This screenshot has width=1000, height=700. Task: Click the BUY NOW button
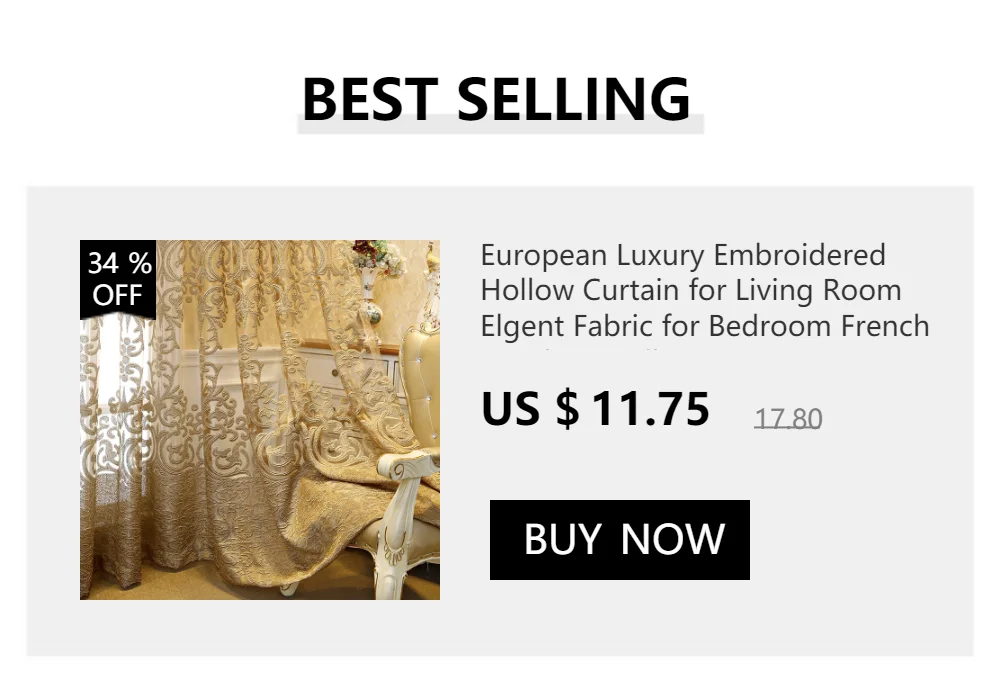pyautogui.click(x=619, y=539)
